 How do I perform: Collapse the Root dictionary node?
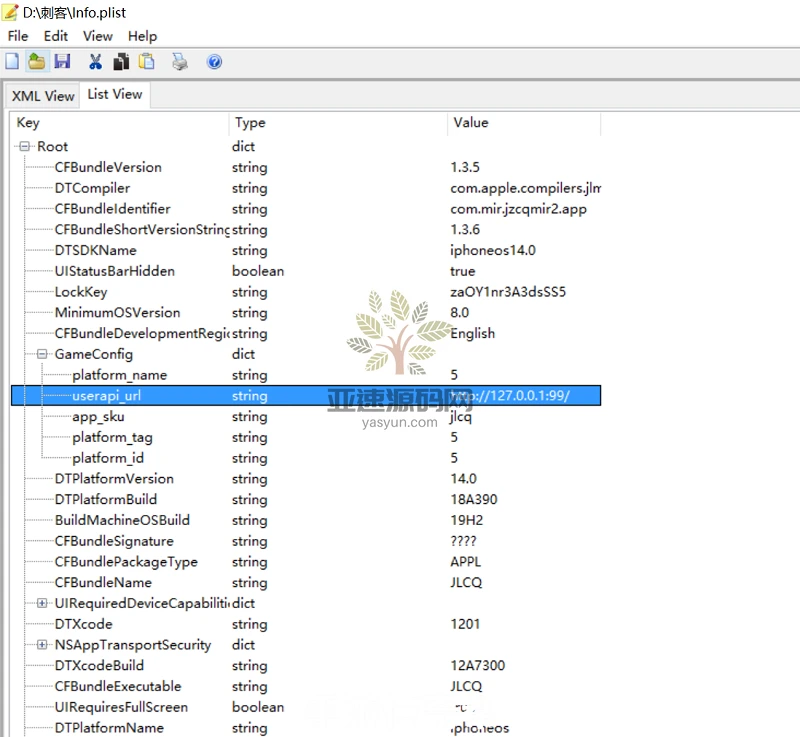pos(22,146)
